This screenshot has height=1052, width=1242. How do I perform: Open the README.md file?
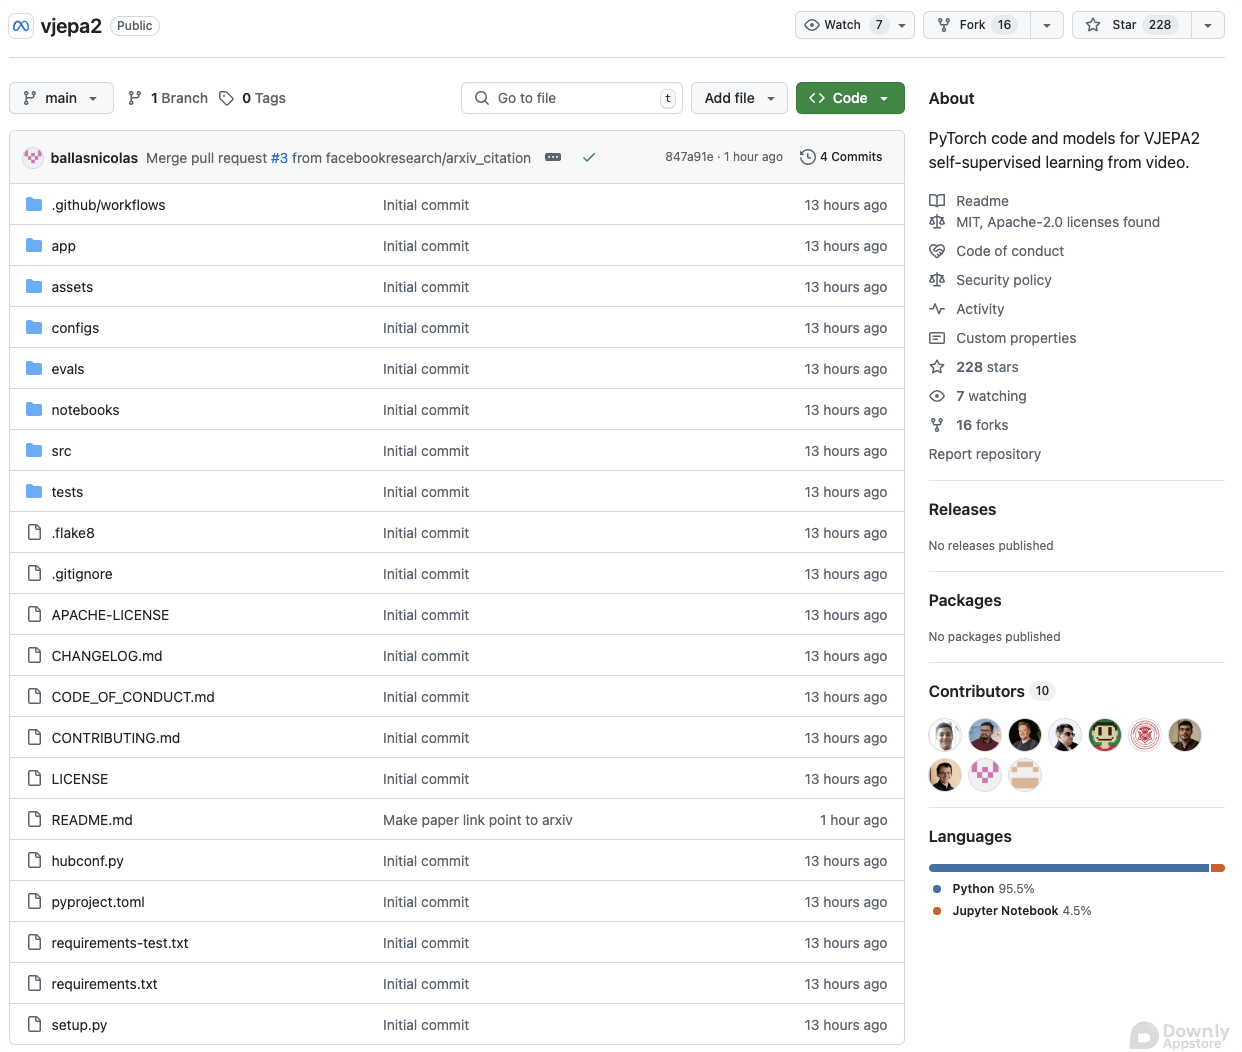click(x=92, y=820)
